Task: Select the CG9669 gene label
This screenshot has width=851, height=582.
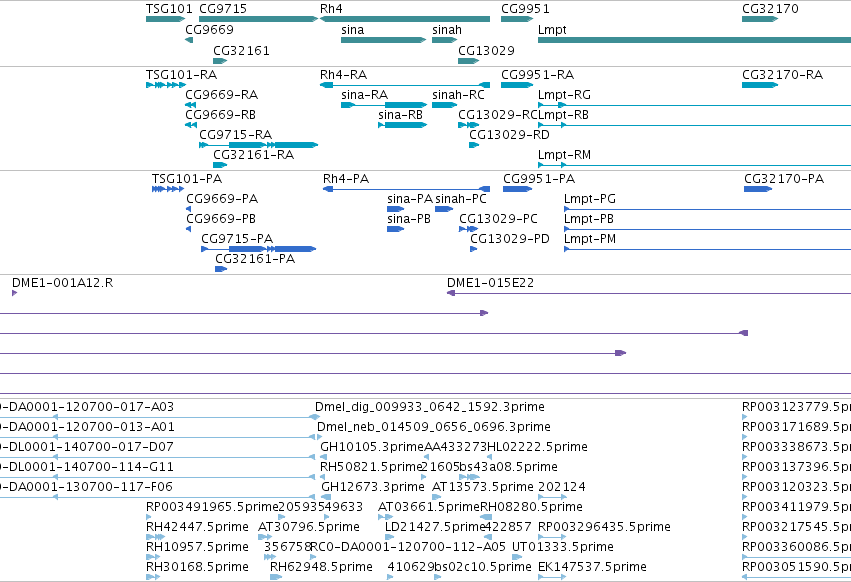Action: (209, 30)
